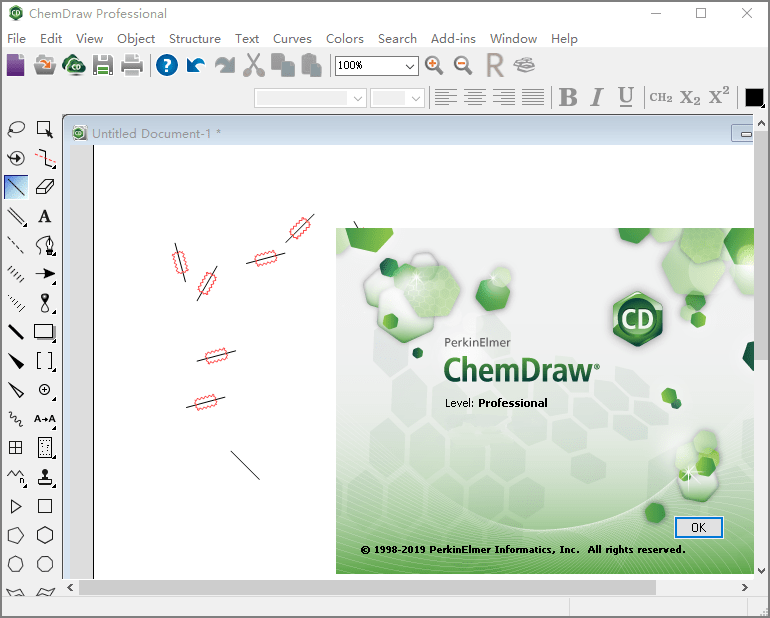Set right text alignment
770x618 pixels.
pyautogui.click(x=504, y=97)
